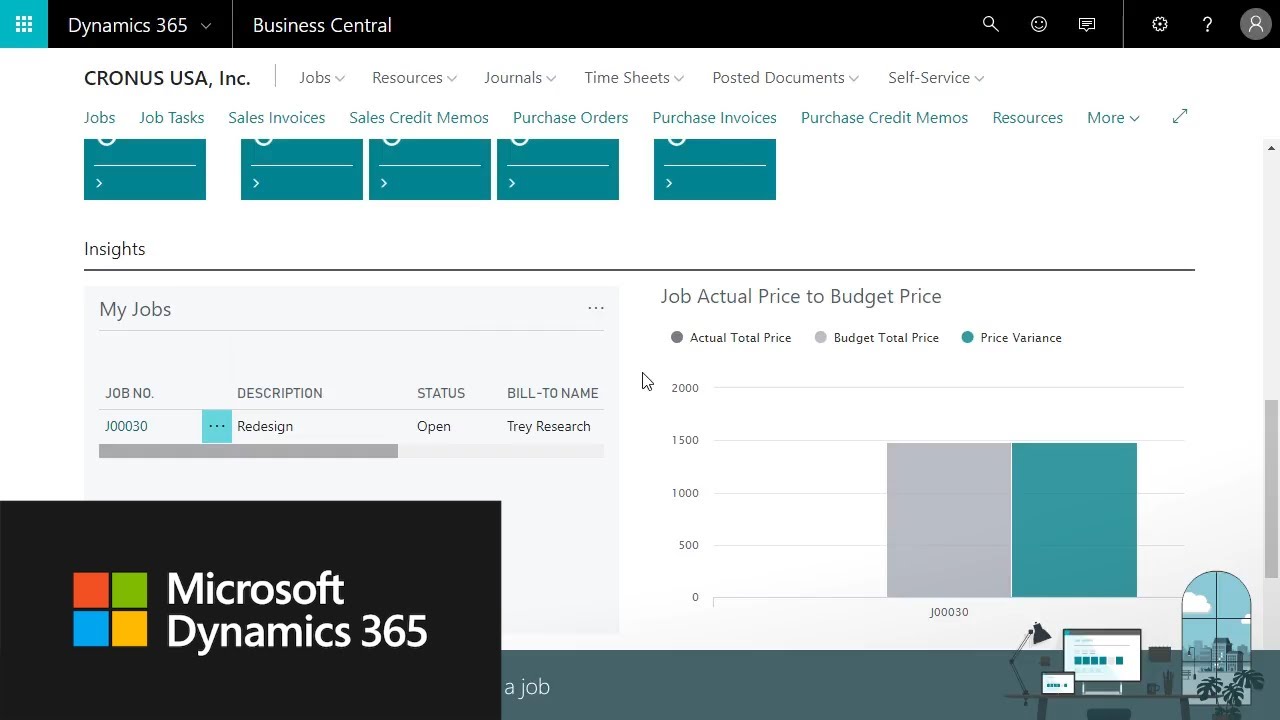Expand page with the diagonal arrows icon

(1180, 117)
